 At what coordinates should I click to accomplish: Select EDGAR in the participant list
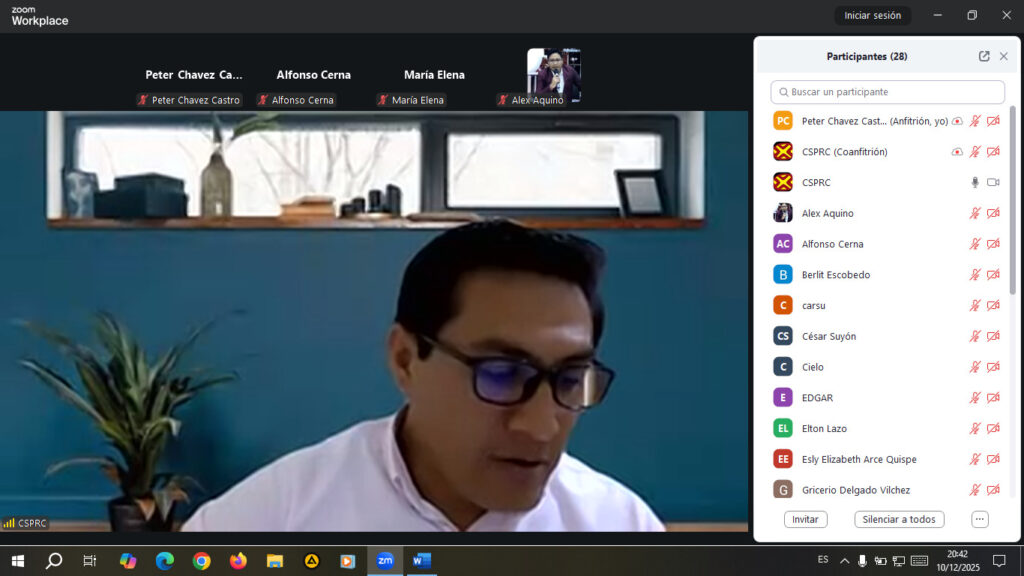pyautogui.click(x=817, y=398)
